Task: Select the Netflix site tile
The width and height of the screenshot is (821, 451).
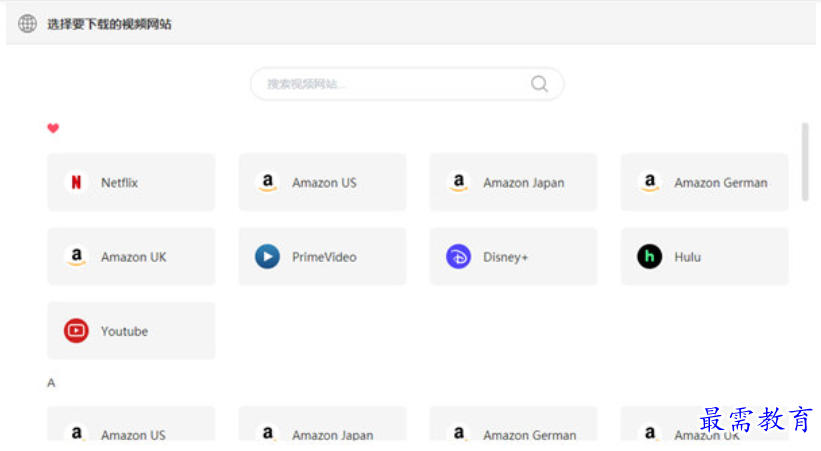Action: tap(131, 182)
